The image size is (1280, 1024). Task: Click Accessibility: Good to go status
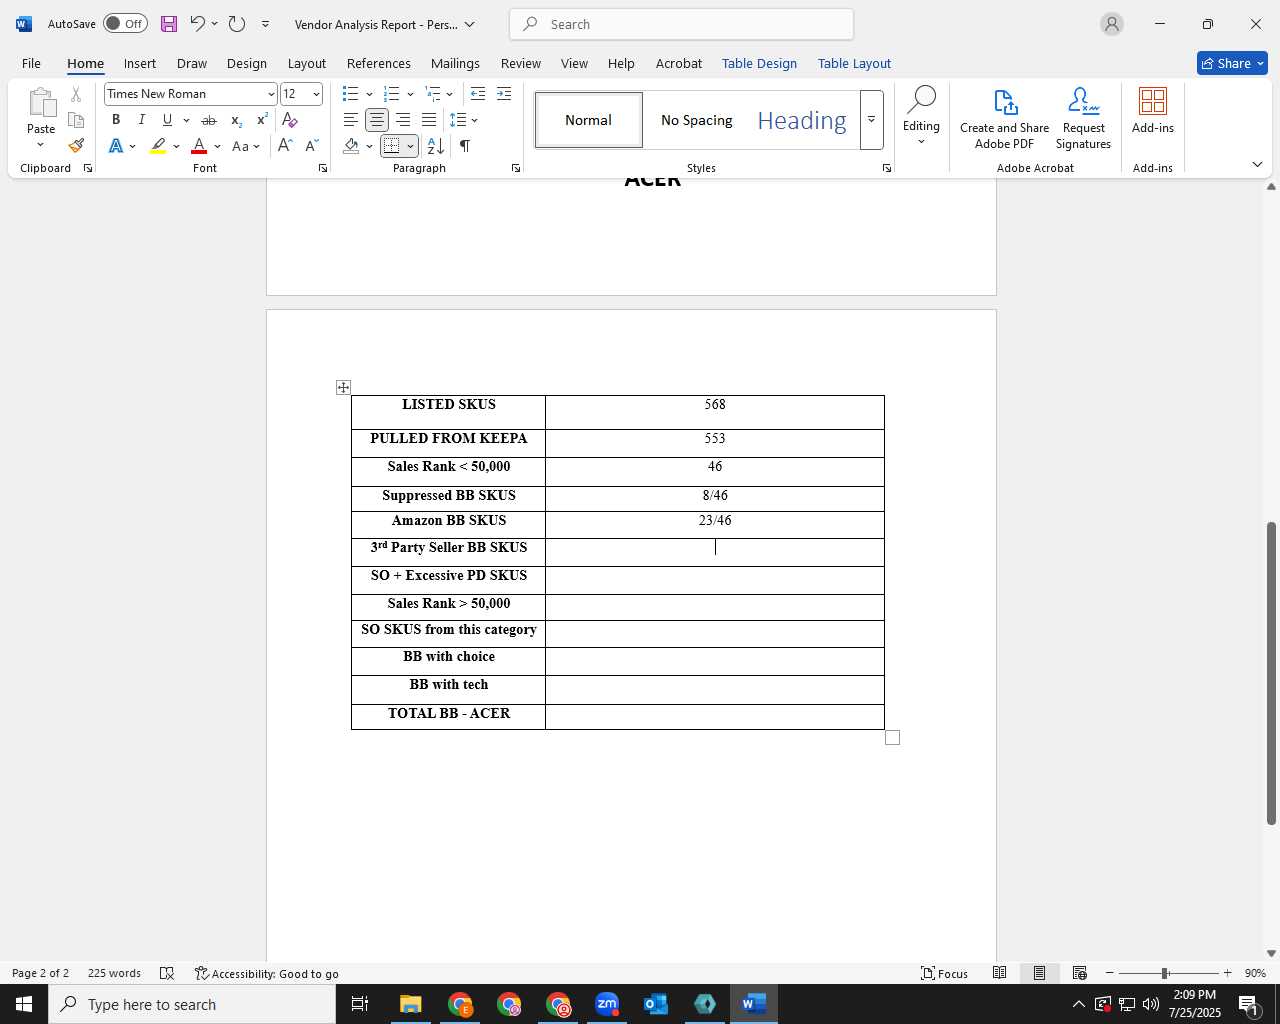pyautogui.click(x=266, y=973)
